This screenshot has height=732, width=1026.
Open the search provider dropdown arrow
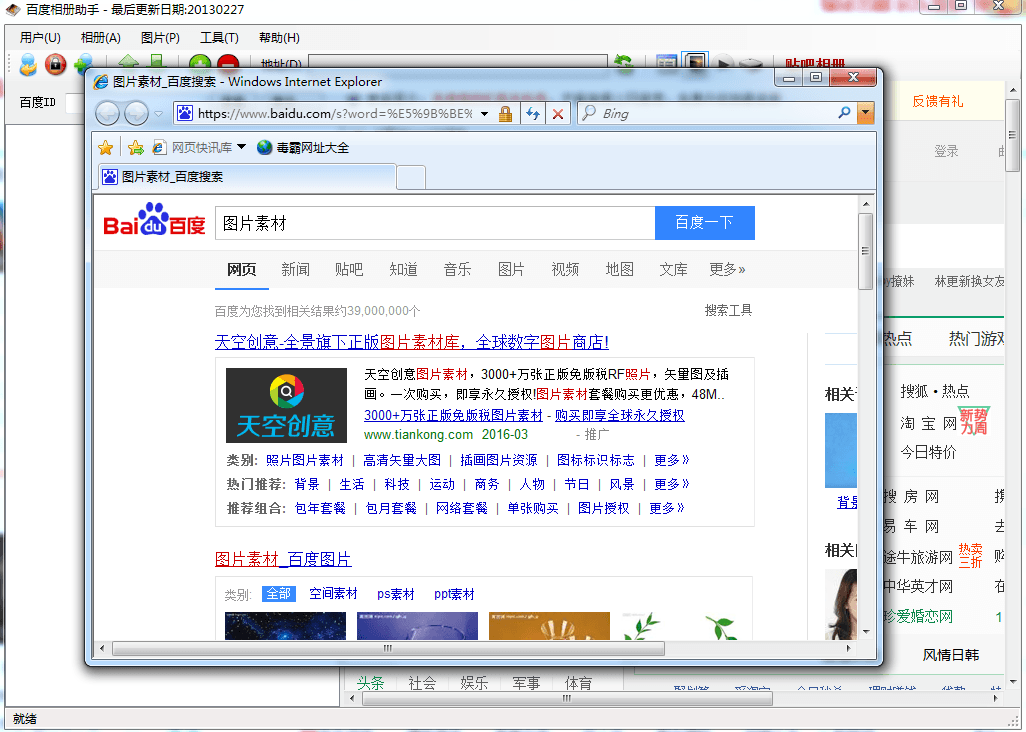tap(866, 113)
